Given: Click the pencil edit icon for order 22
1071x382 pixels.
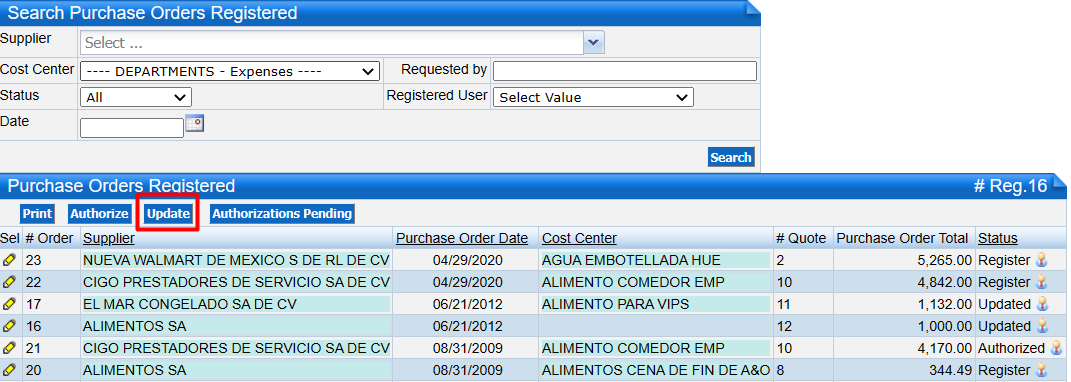Looking at the screenshot, I should click(9, 282).
